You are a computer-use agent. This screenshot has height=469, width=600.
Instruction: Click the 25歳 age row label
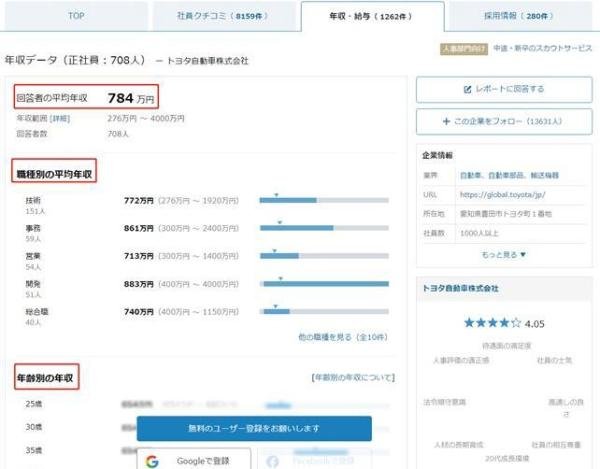34,404
